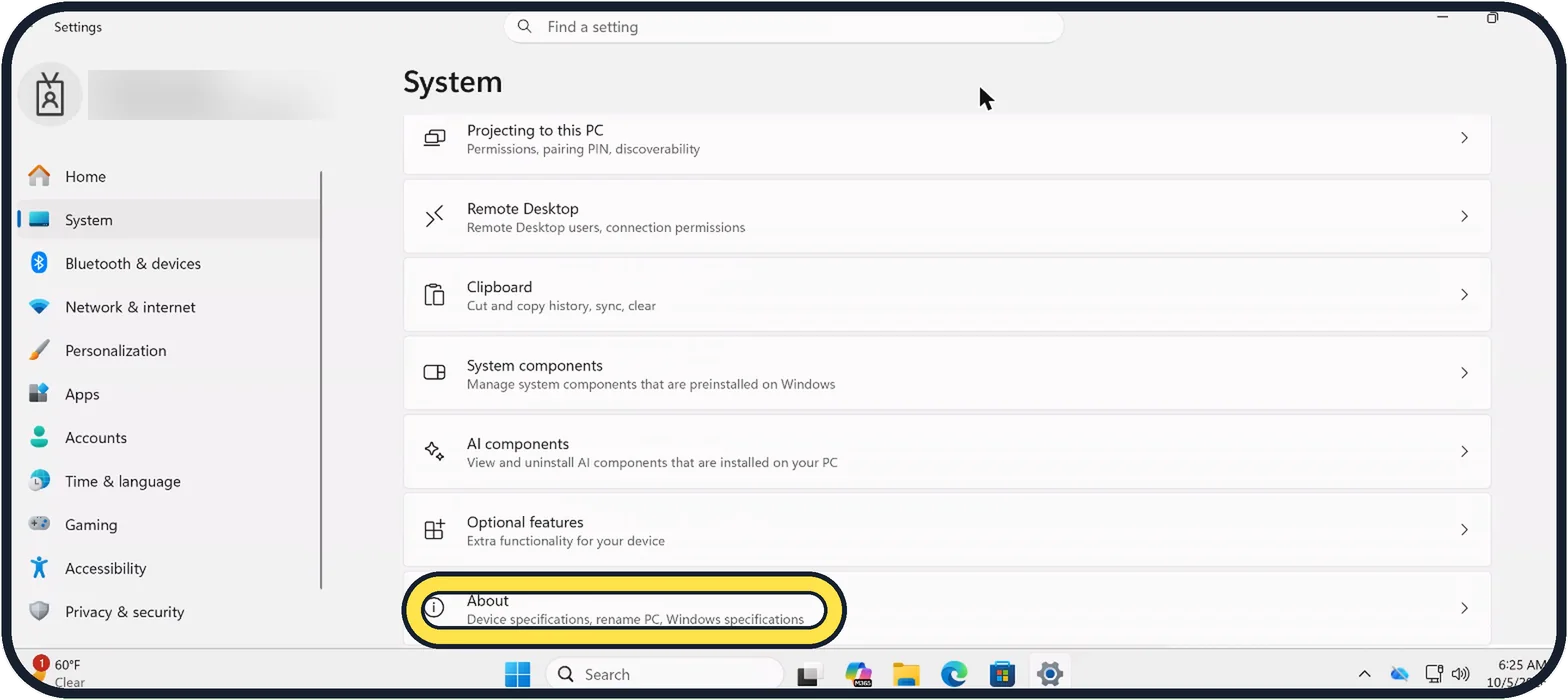Click the Home house icon

click(39, 176)
